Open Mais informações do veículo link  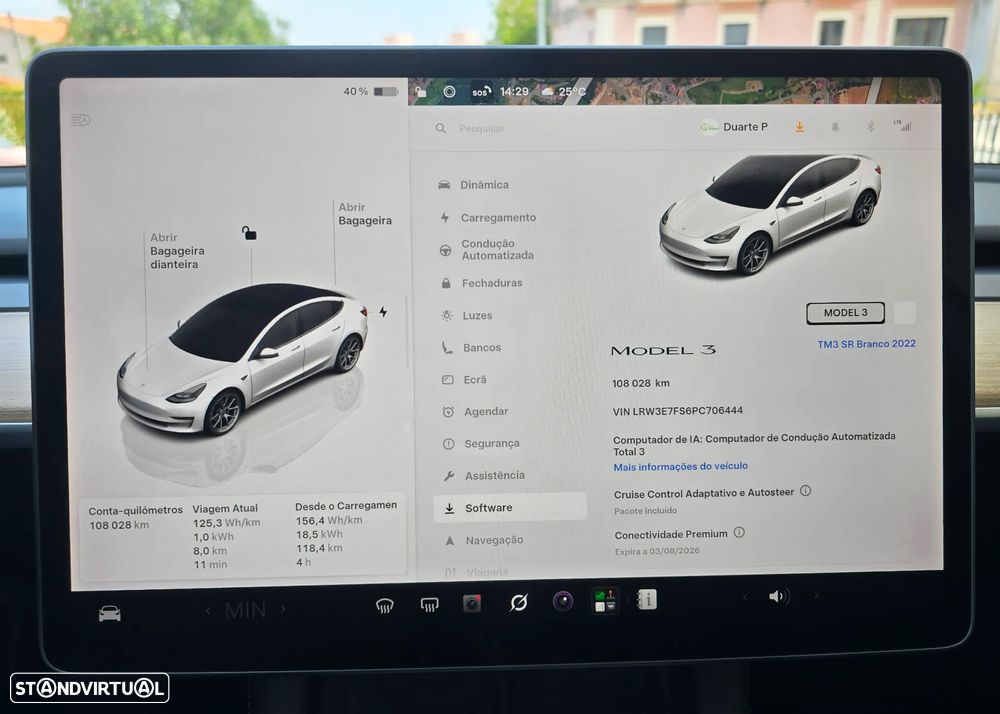point(680,467)
